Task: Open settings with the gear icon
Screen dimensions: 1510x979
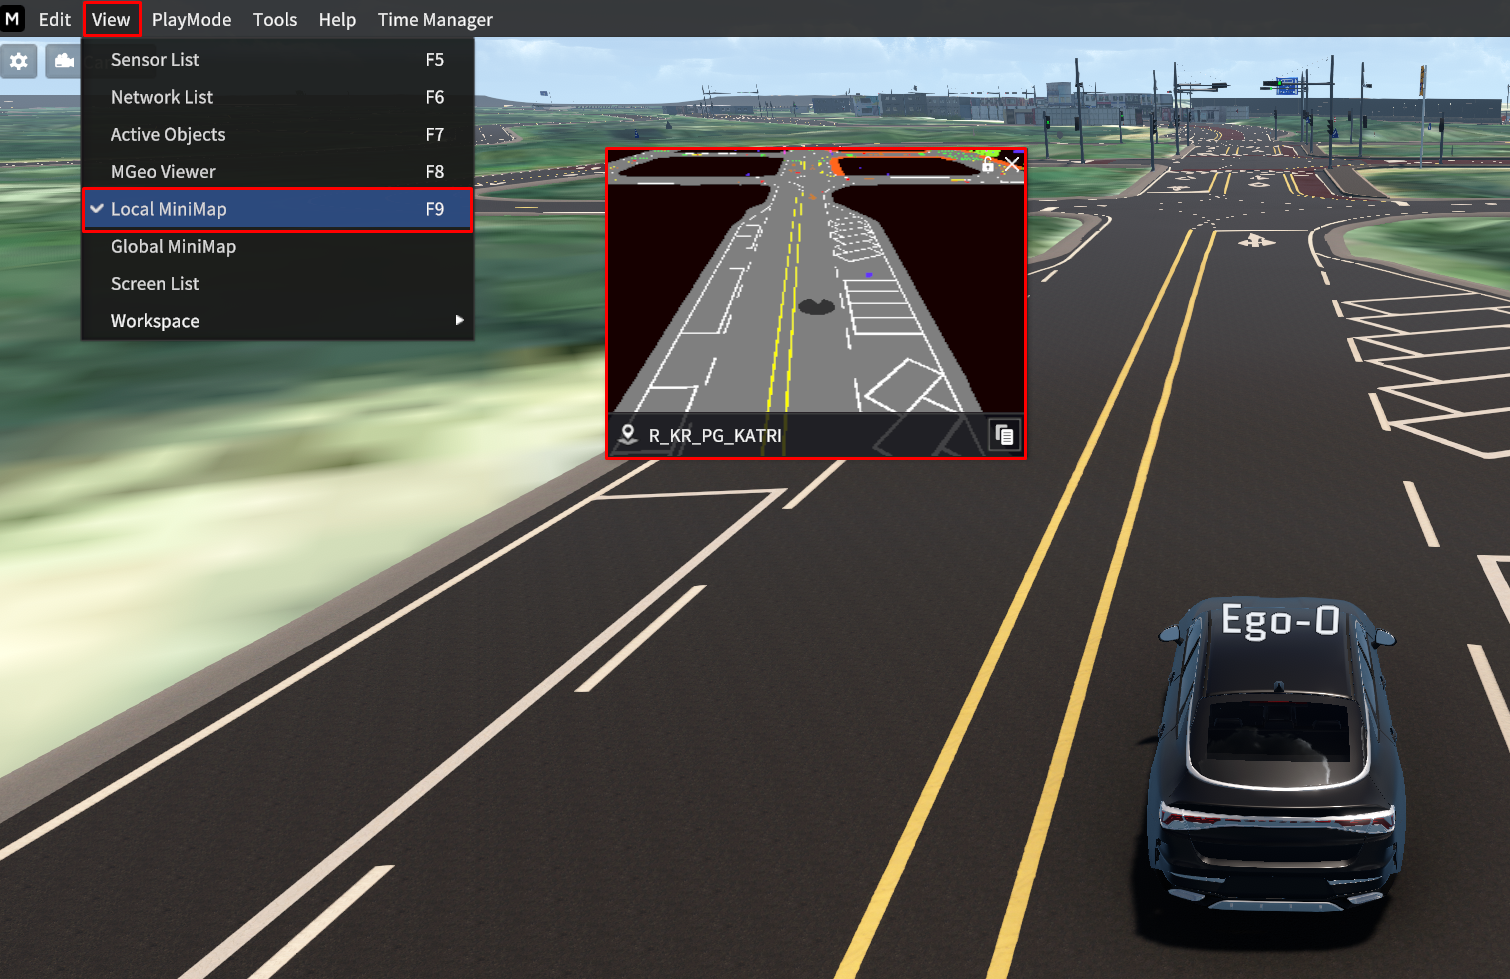Action: click(x=19, y=61)
